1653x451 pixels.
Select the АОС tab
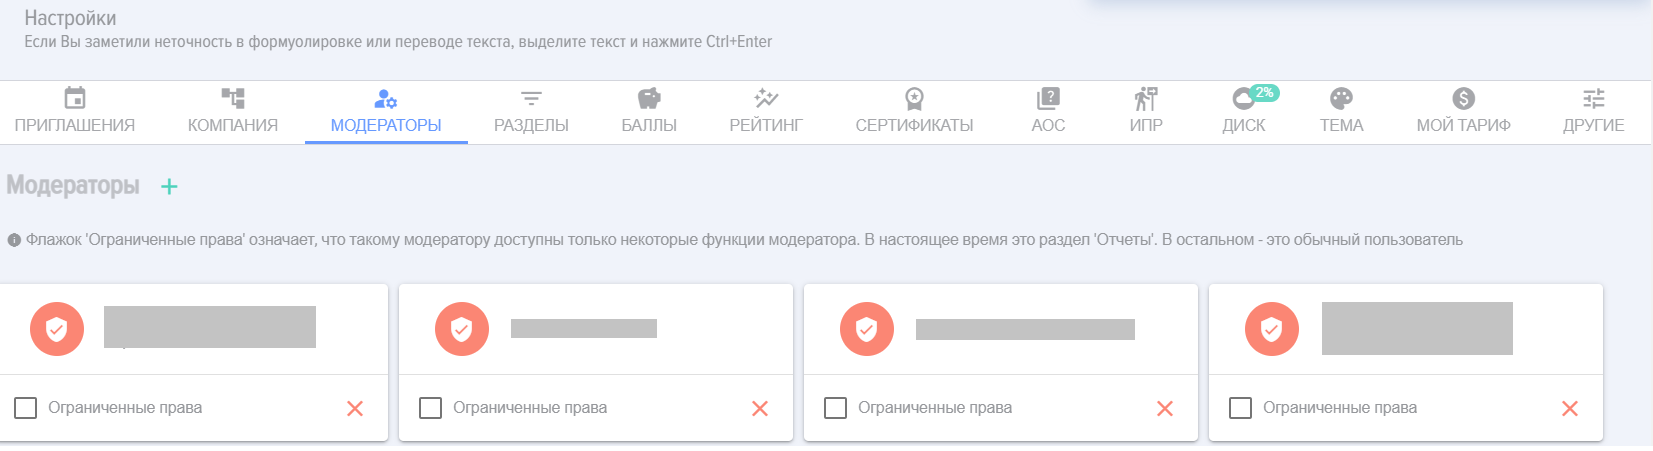click(x=1048, y=112)
